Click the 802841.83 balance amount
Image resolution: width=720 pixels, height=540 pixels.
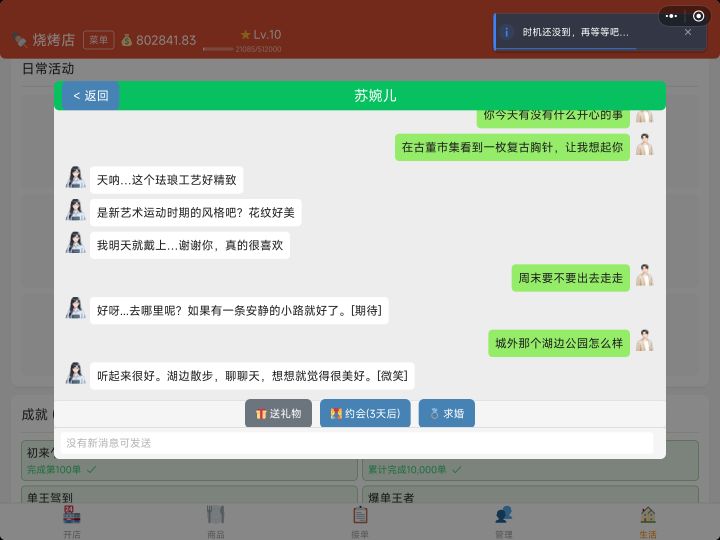[x=166, y=40]
